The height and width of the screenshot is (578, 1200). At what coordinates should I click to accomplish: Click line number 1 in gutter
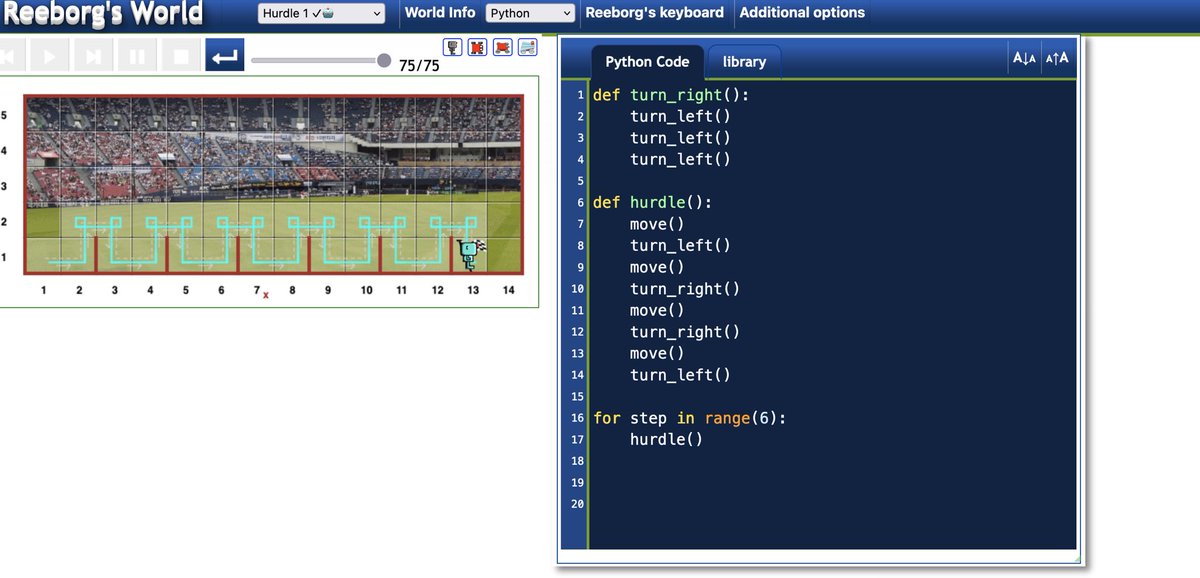(x=580, y=95)
